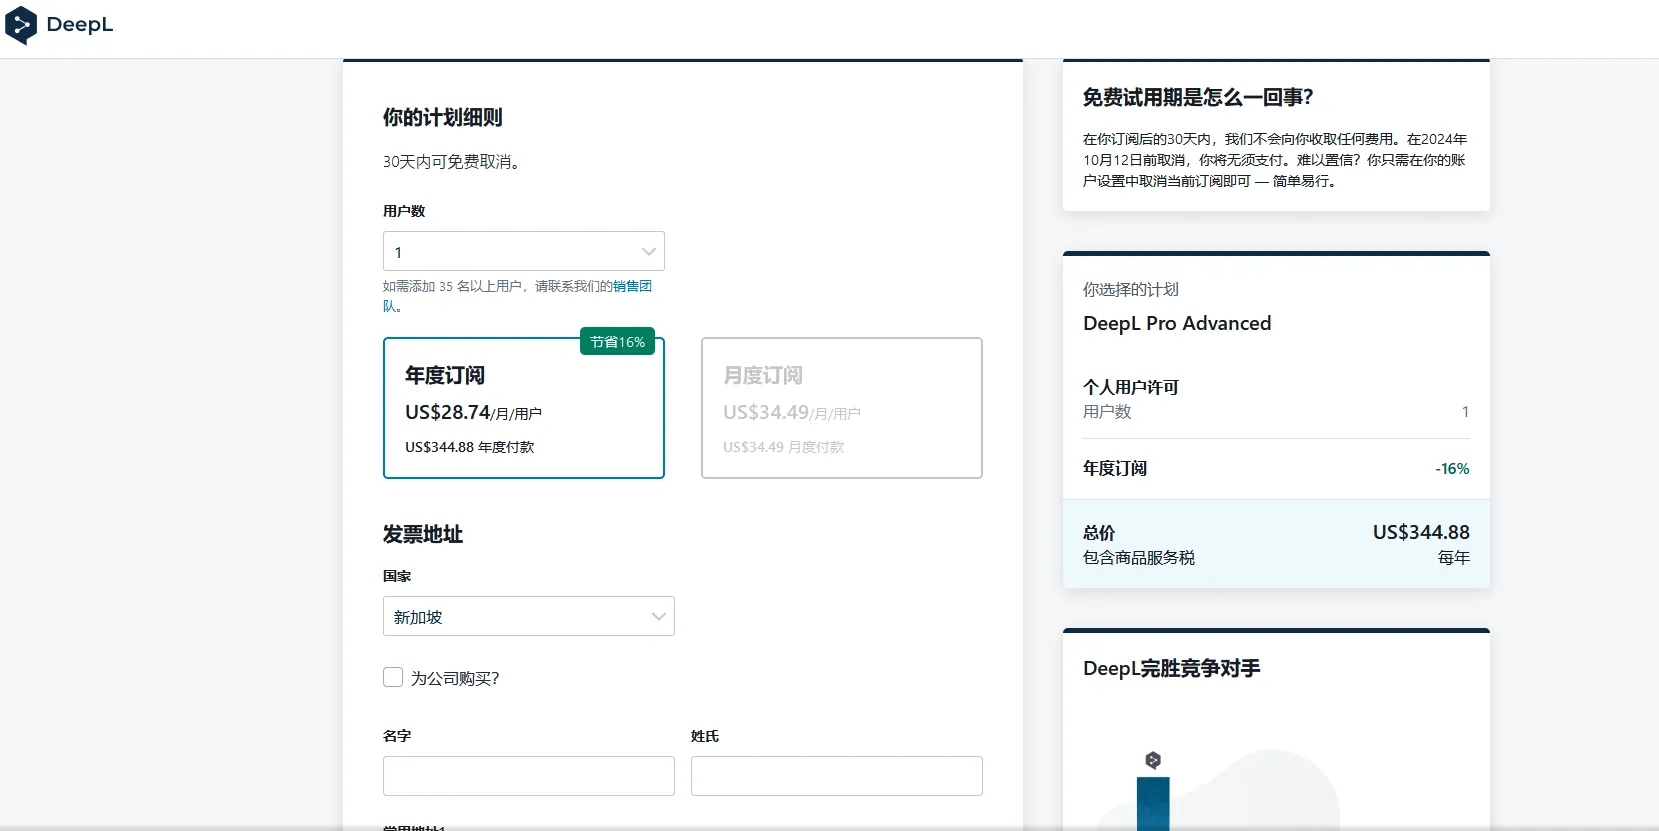
Task: Focus the 姓氏 input field
Action: (x=837, y=776)
